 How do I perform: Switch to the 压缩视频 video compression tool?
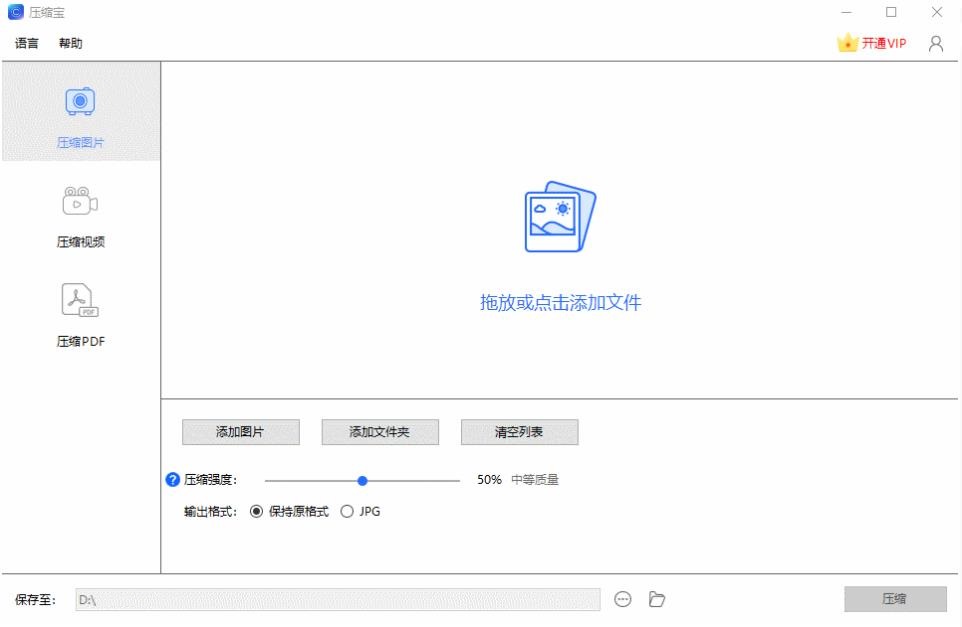coord(80,213)
